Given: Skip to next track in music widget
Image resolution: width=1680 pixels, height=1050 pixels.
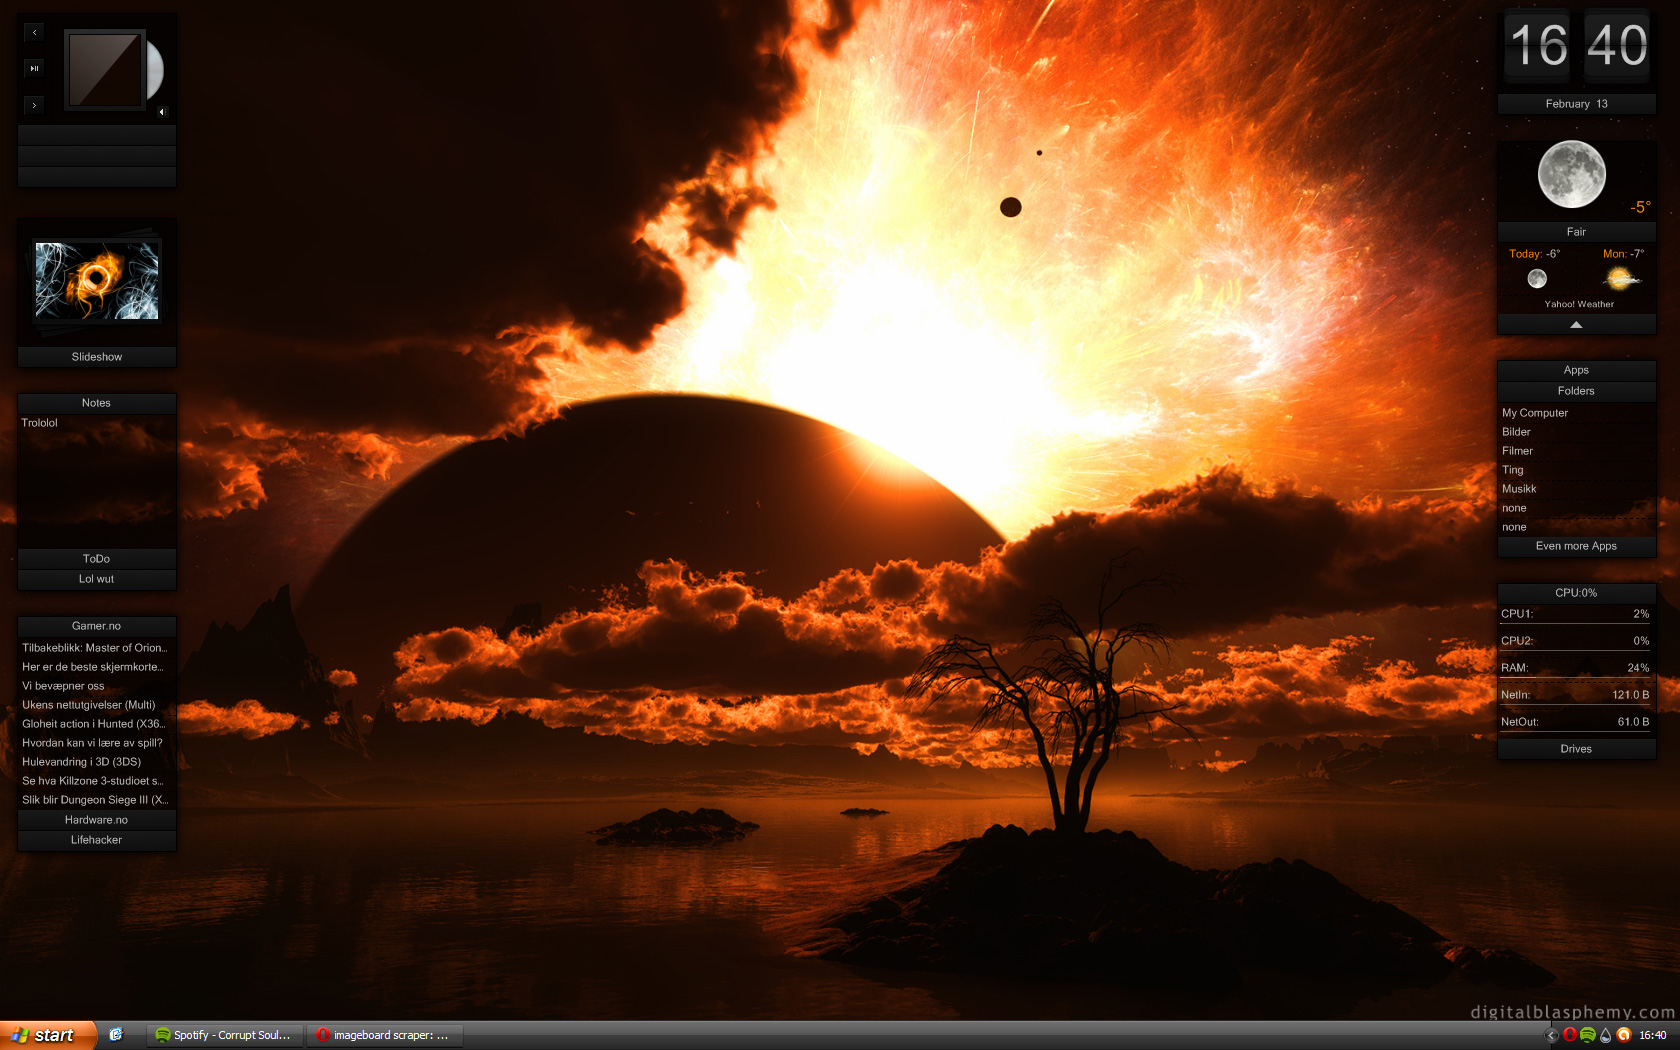Looking at the screenshot, I should point(34,105).
